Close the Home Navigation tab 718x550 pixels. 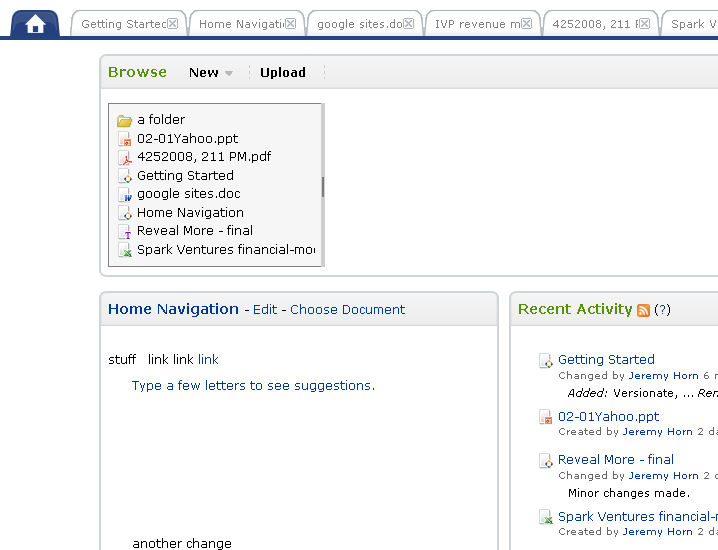[x=290, y=24]
